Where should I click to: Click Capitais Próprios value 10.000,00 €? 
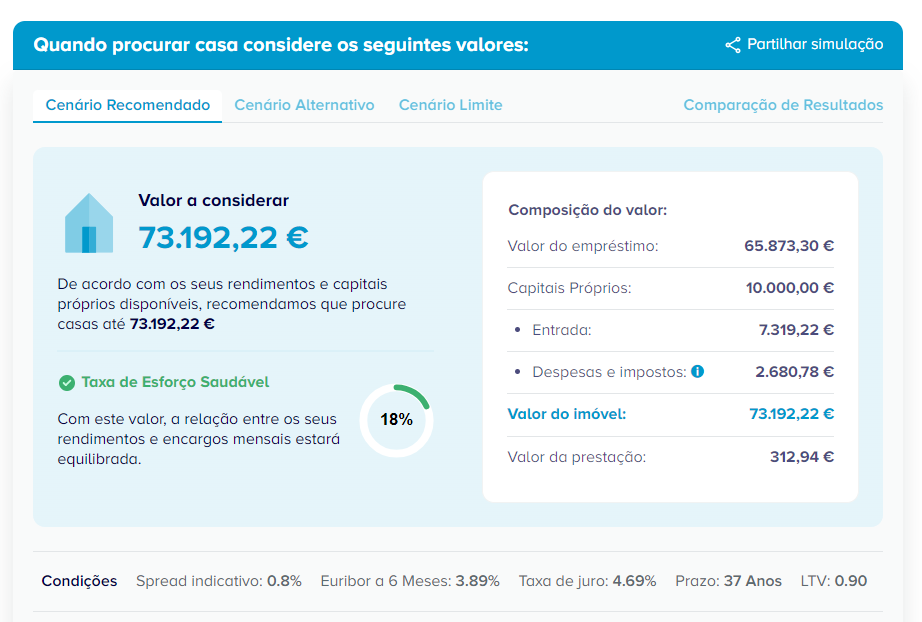coord(790,288)
